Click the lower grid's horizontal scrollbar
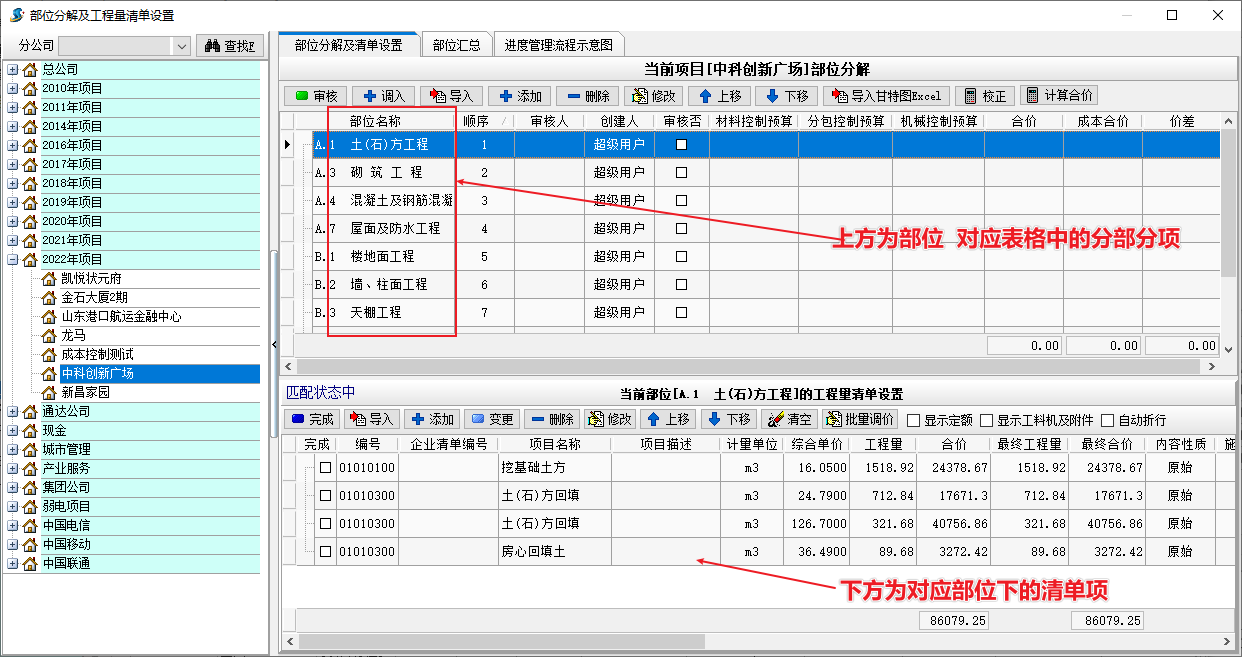 [500, 641]
